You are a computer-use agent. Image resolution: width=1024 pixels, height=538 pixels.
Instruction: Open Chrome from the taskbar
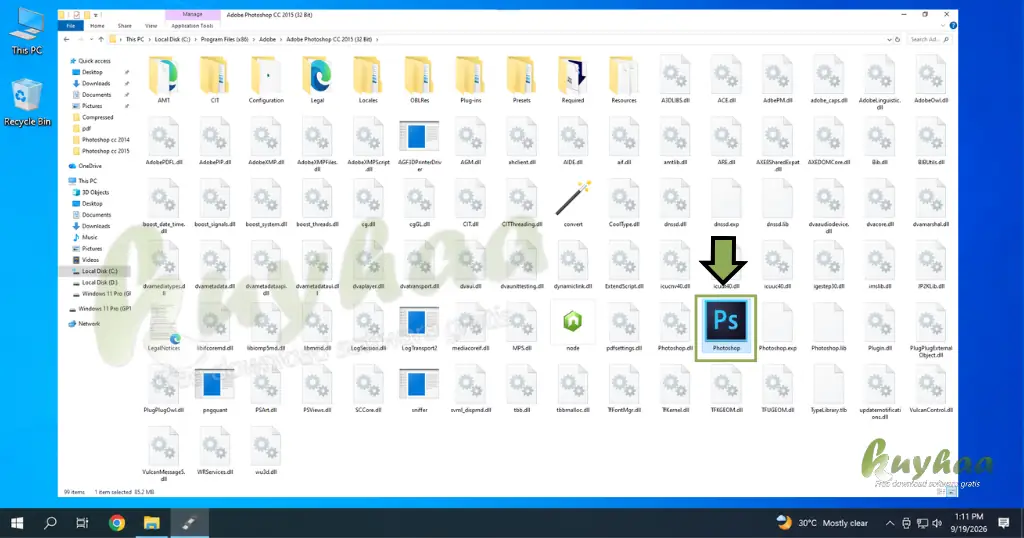117,522
